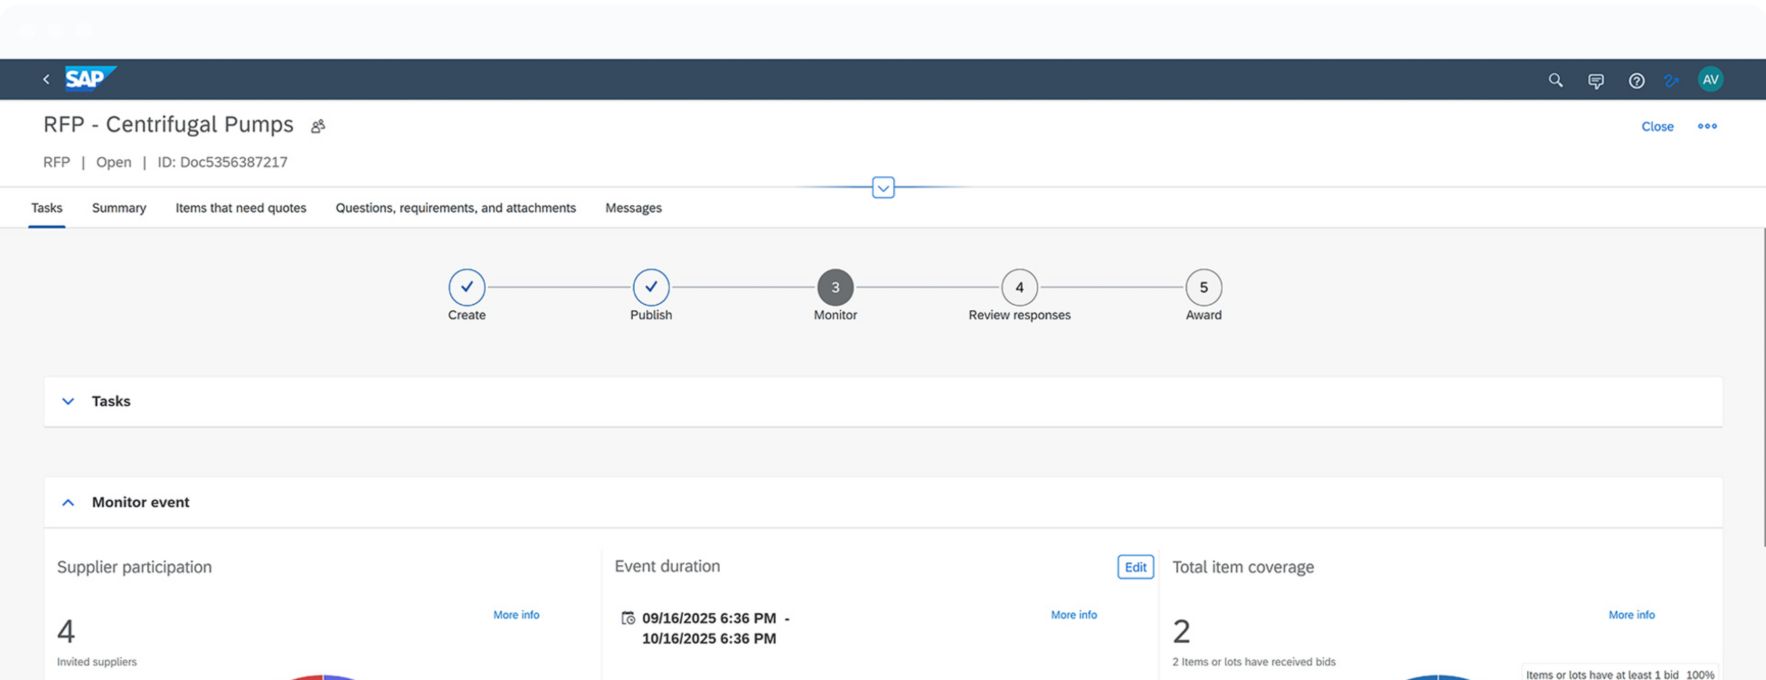
Task: Select step 4 Review responses
Action: (x=1019, y=288)
